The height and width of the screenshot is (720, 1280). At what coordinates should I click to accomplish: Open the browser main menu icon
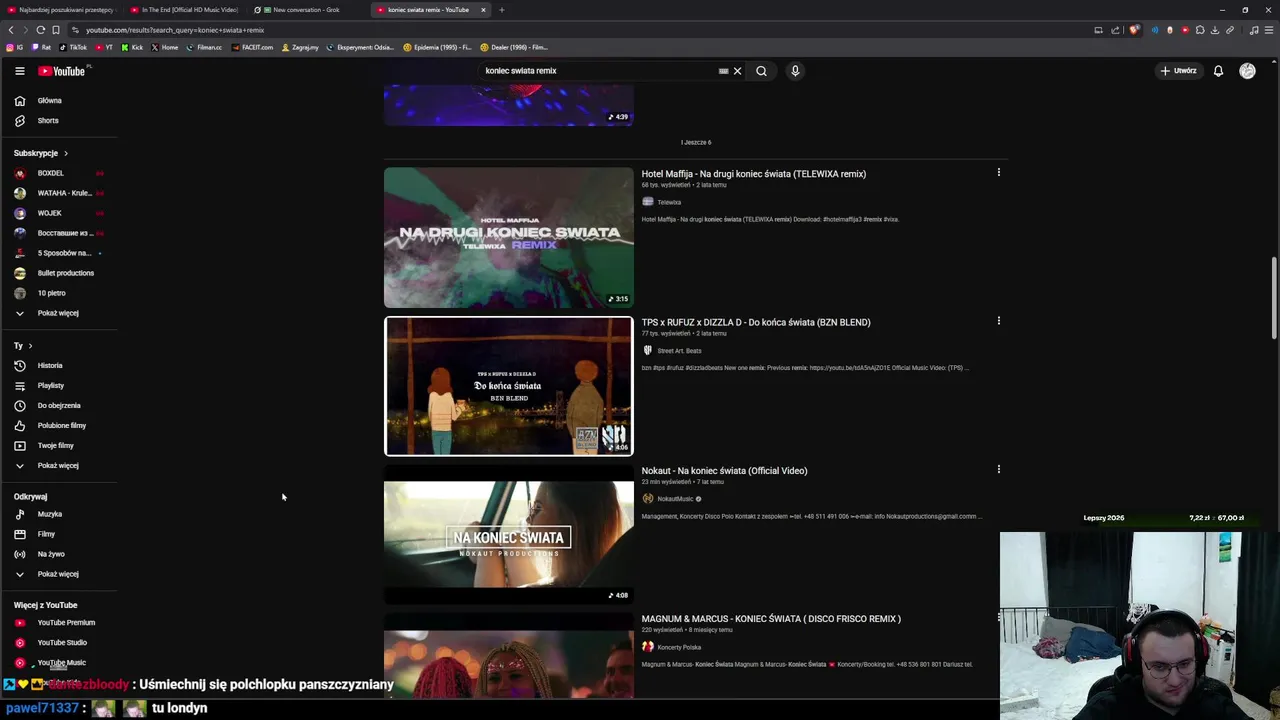pyautogui.click(x=1269, y=30)
